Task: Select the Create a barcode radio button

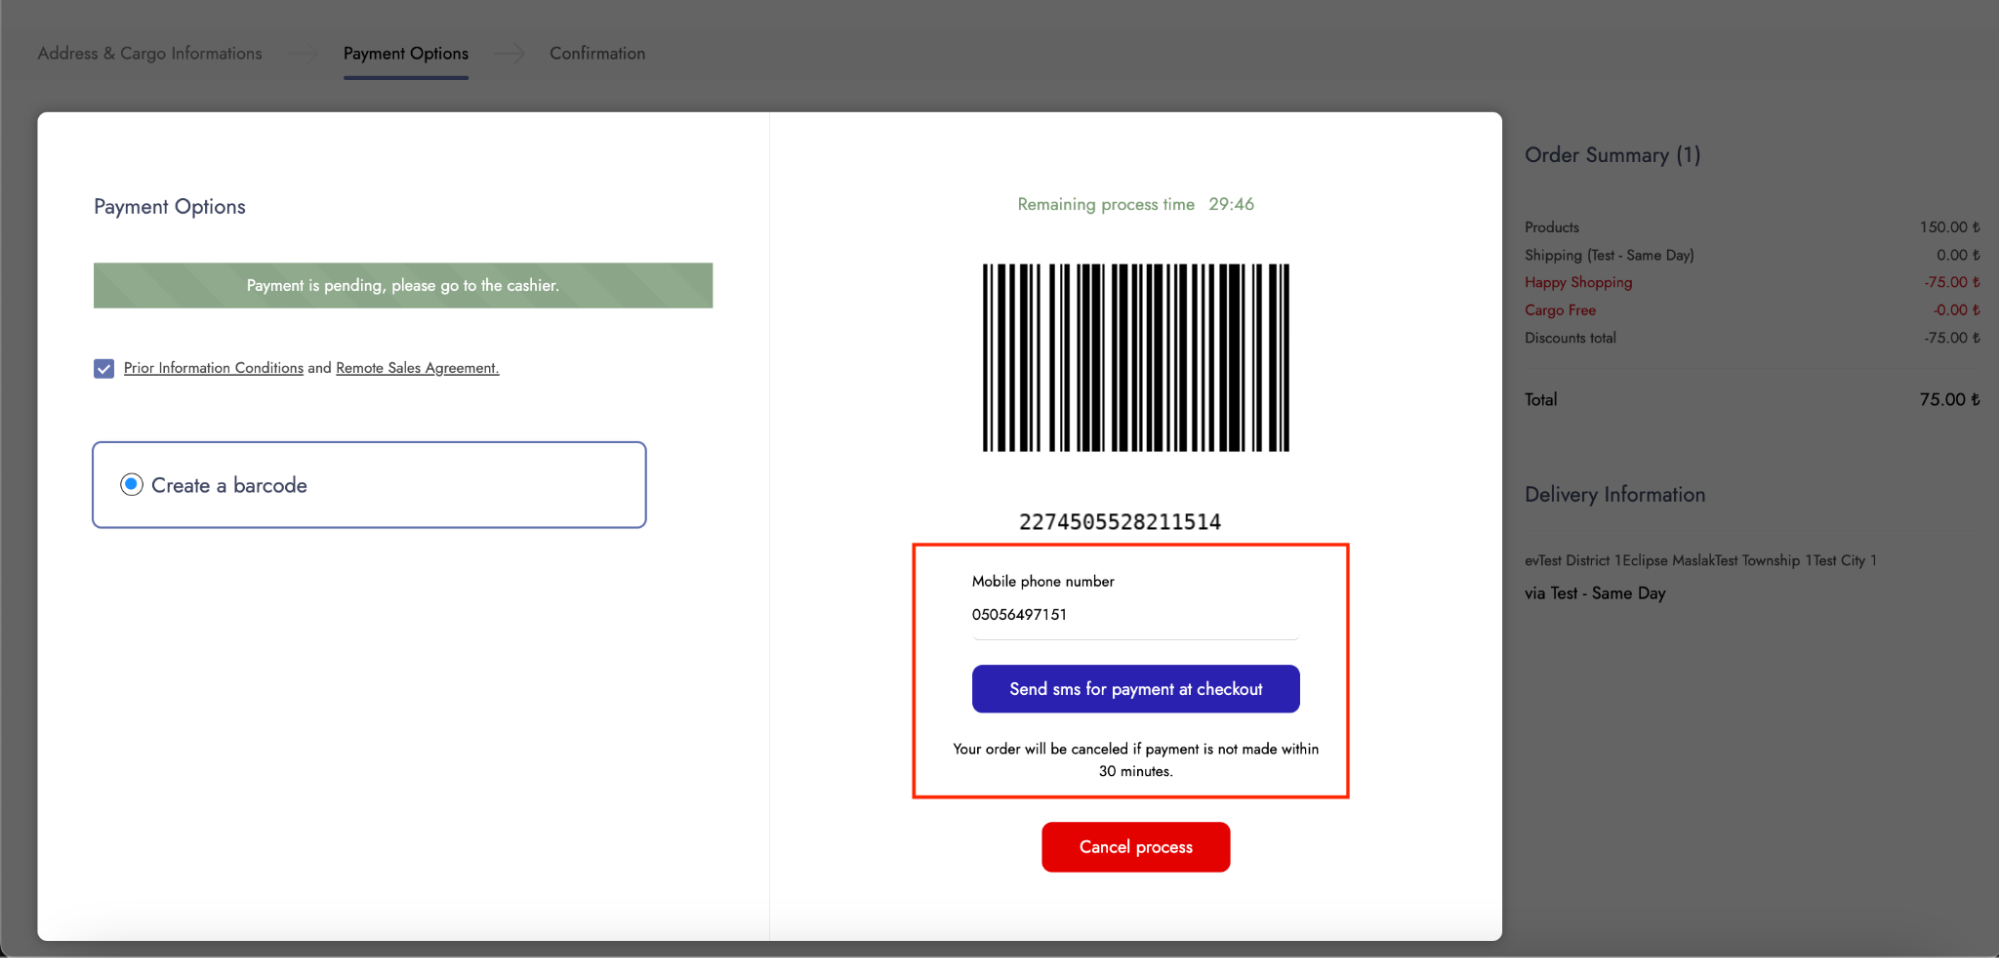Action: point(132,485)
